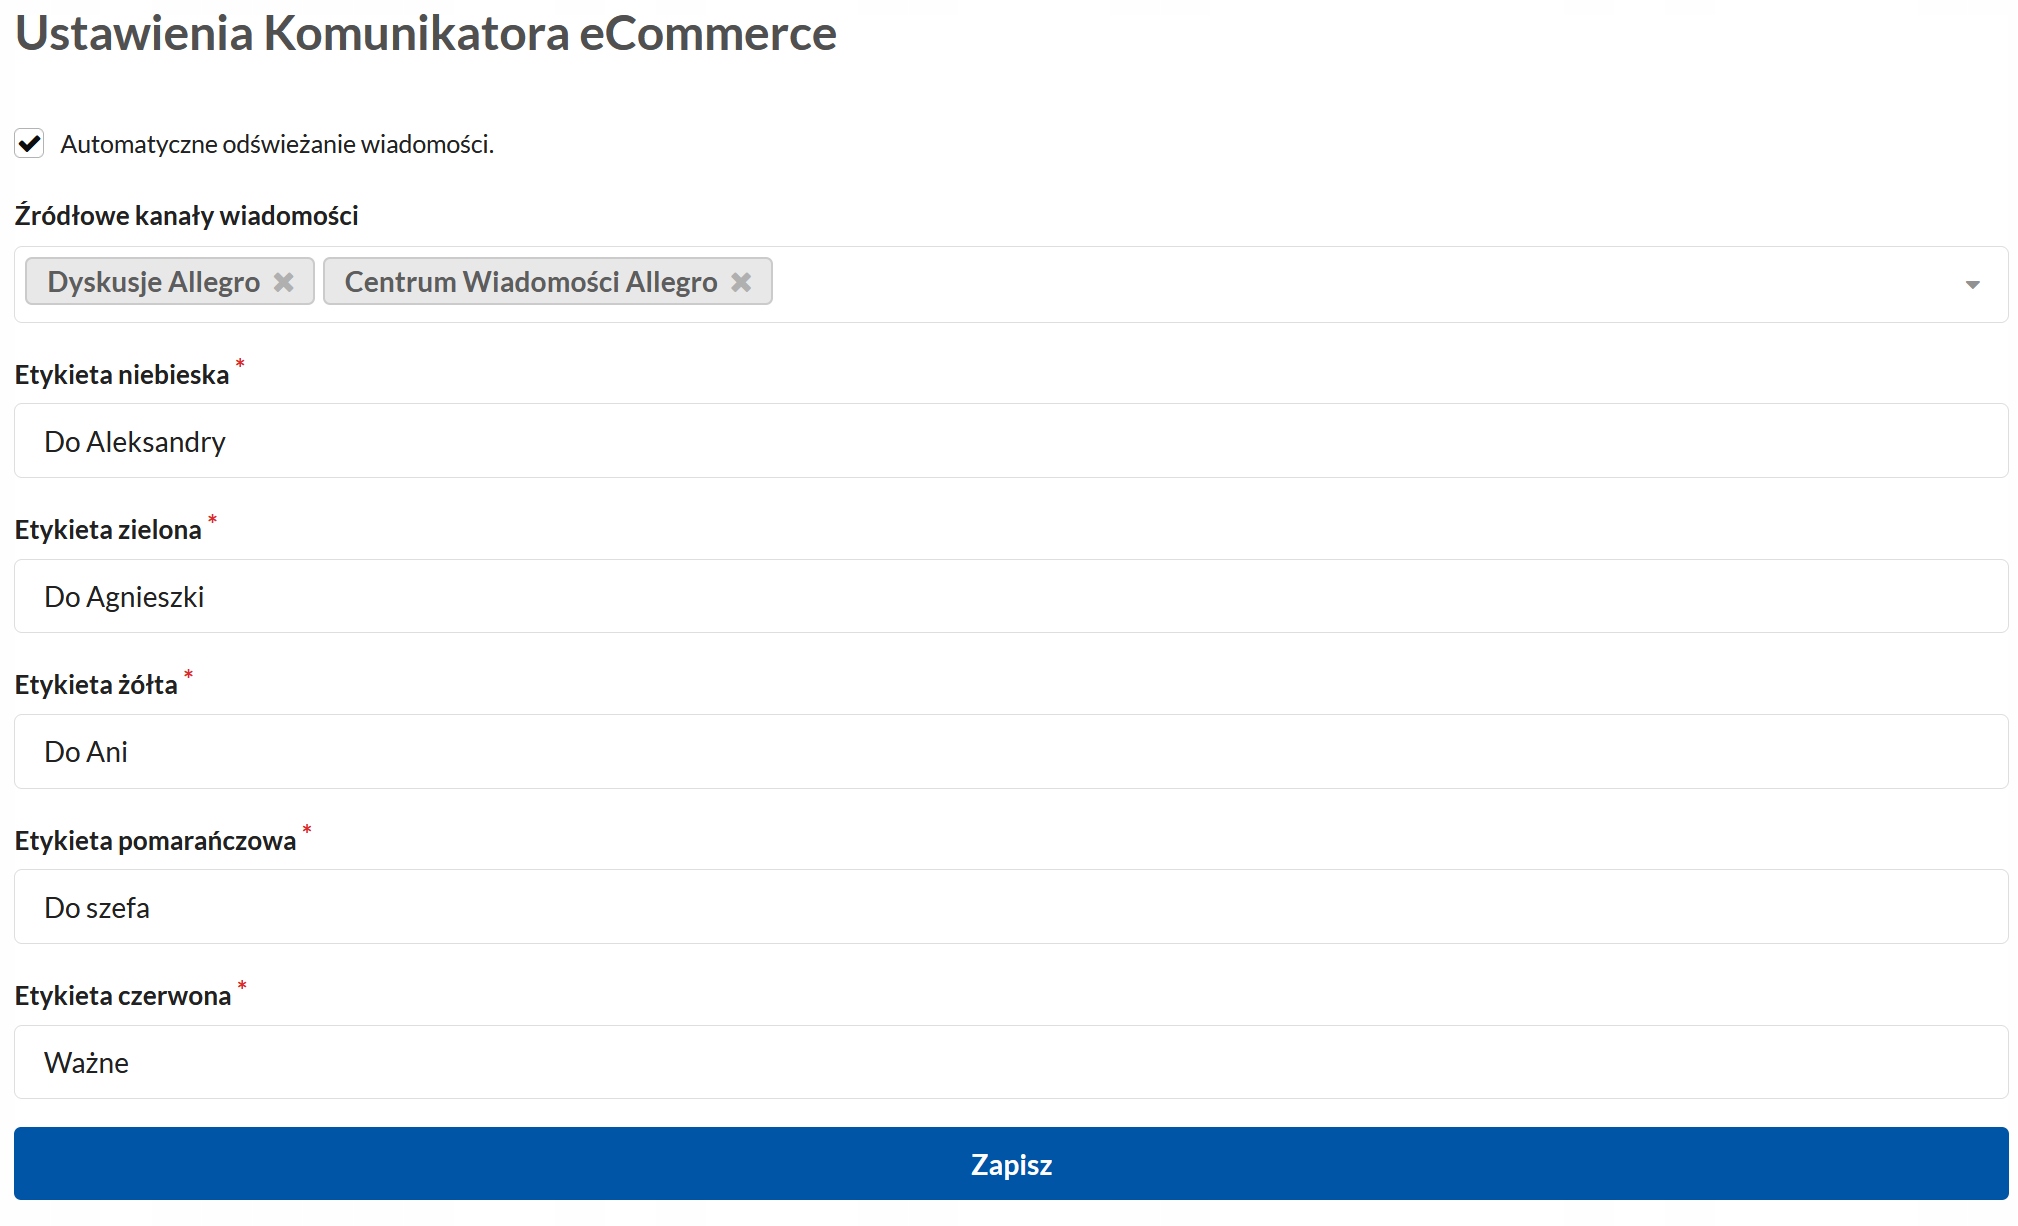Expand the source channels dropdown arrow

[x=1972, y=285]
